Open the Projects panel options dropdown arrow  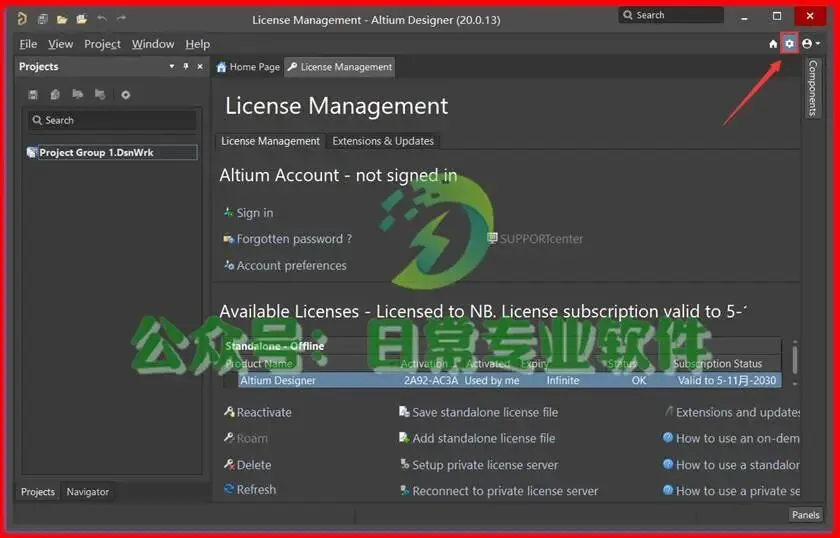pyautogui.click(x=171, y=66)
